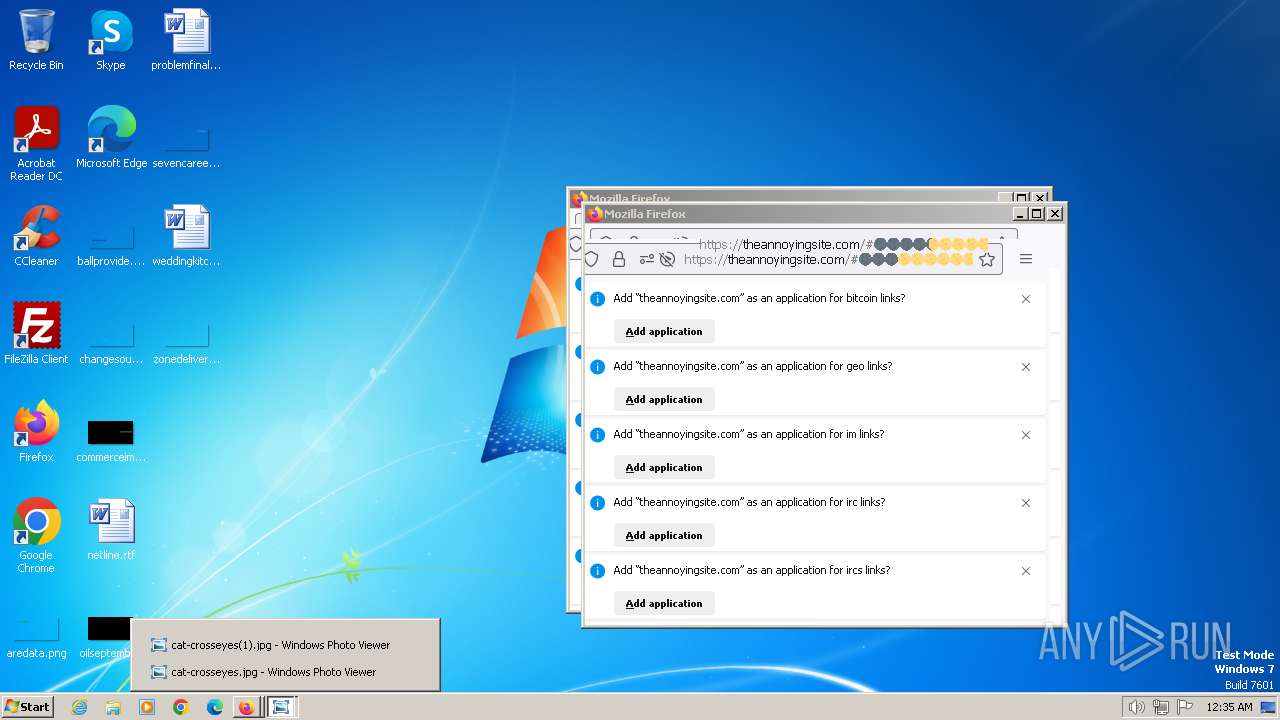The width and height of the screenshot is (1280, 720).
Task: Dismiss the geo links notification
Action: pyautogui.click(x=1026, y=367)
